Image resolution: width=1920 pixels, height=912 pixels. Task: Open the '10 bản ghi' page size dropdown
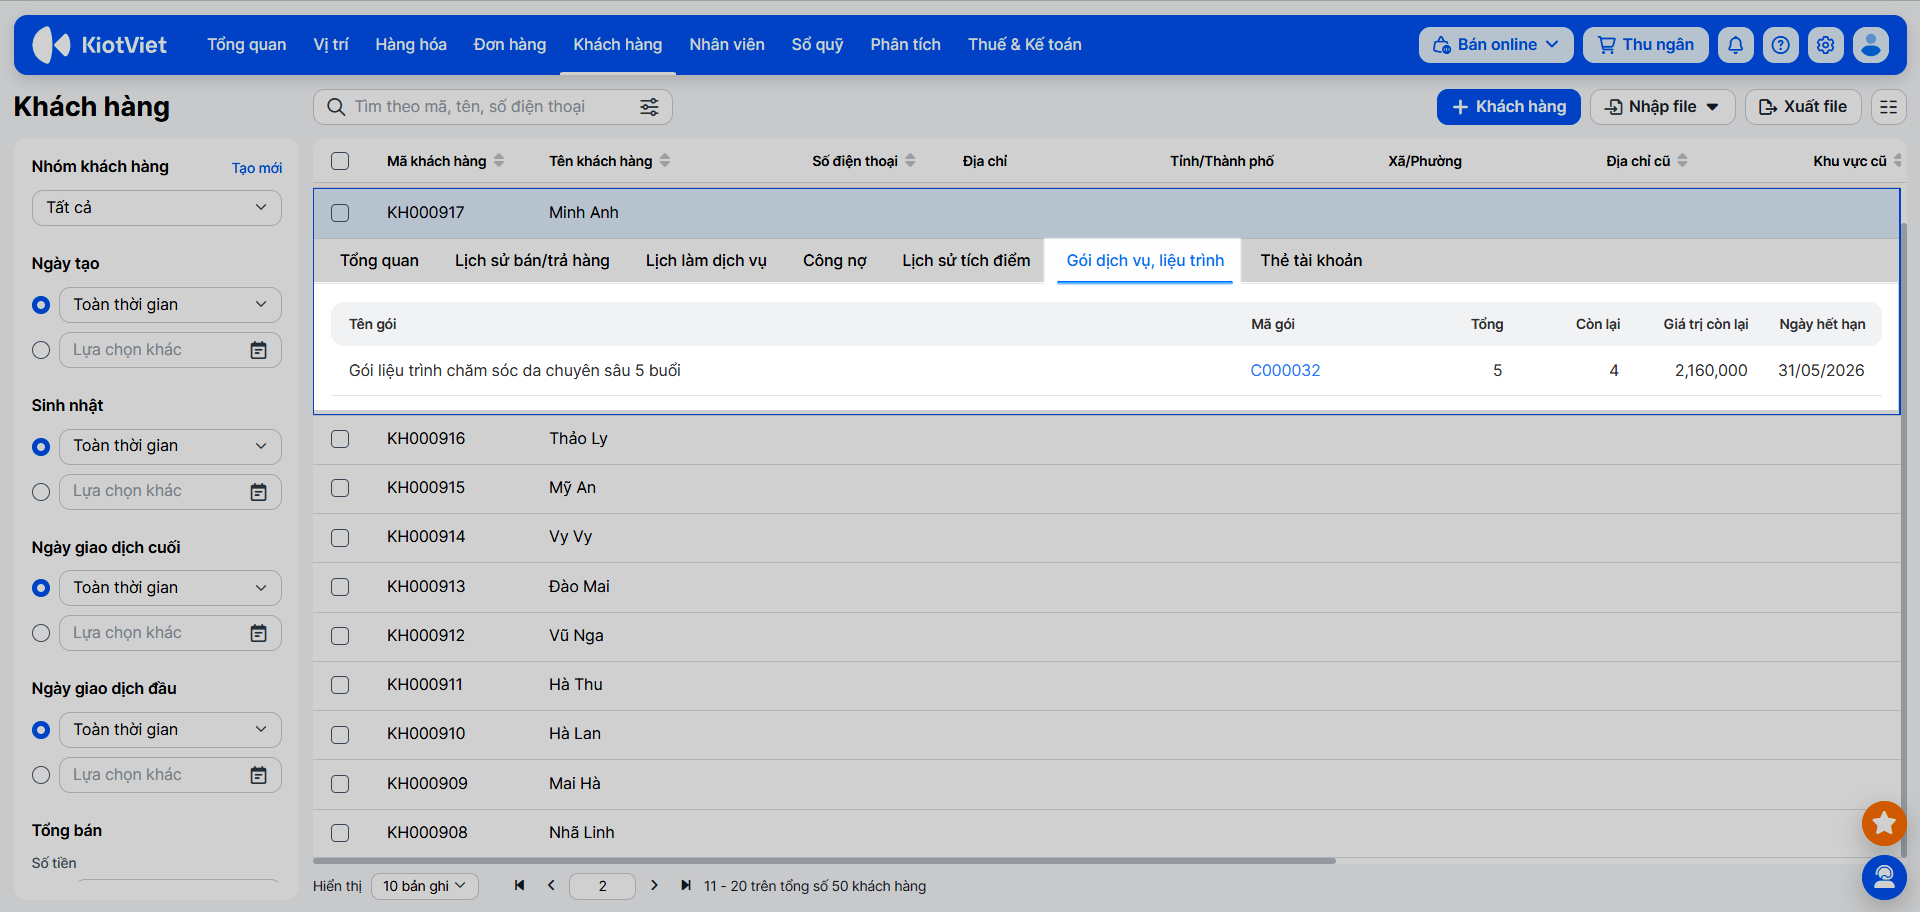[x=425, y=886]
